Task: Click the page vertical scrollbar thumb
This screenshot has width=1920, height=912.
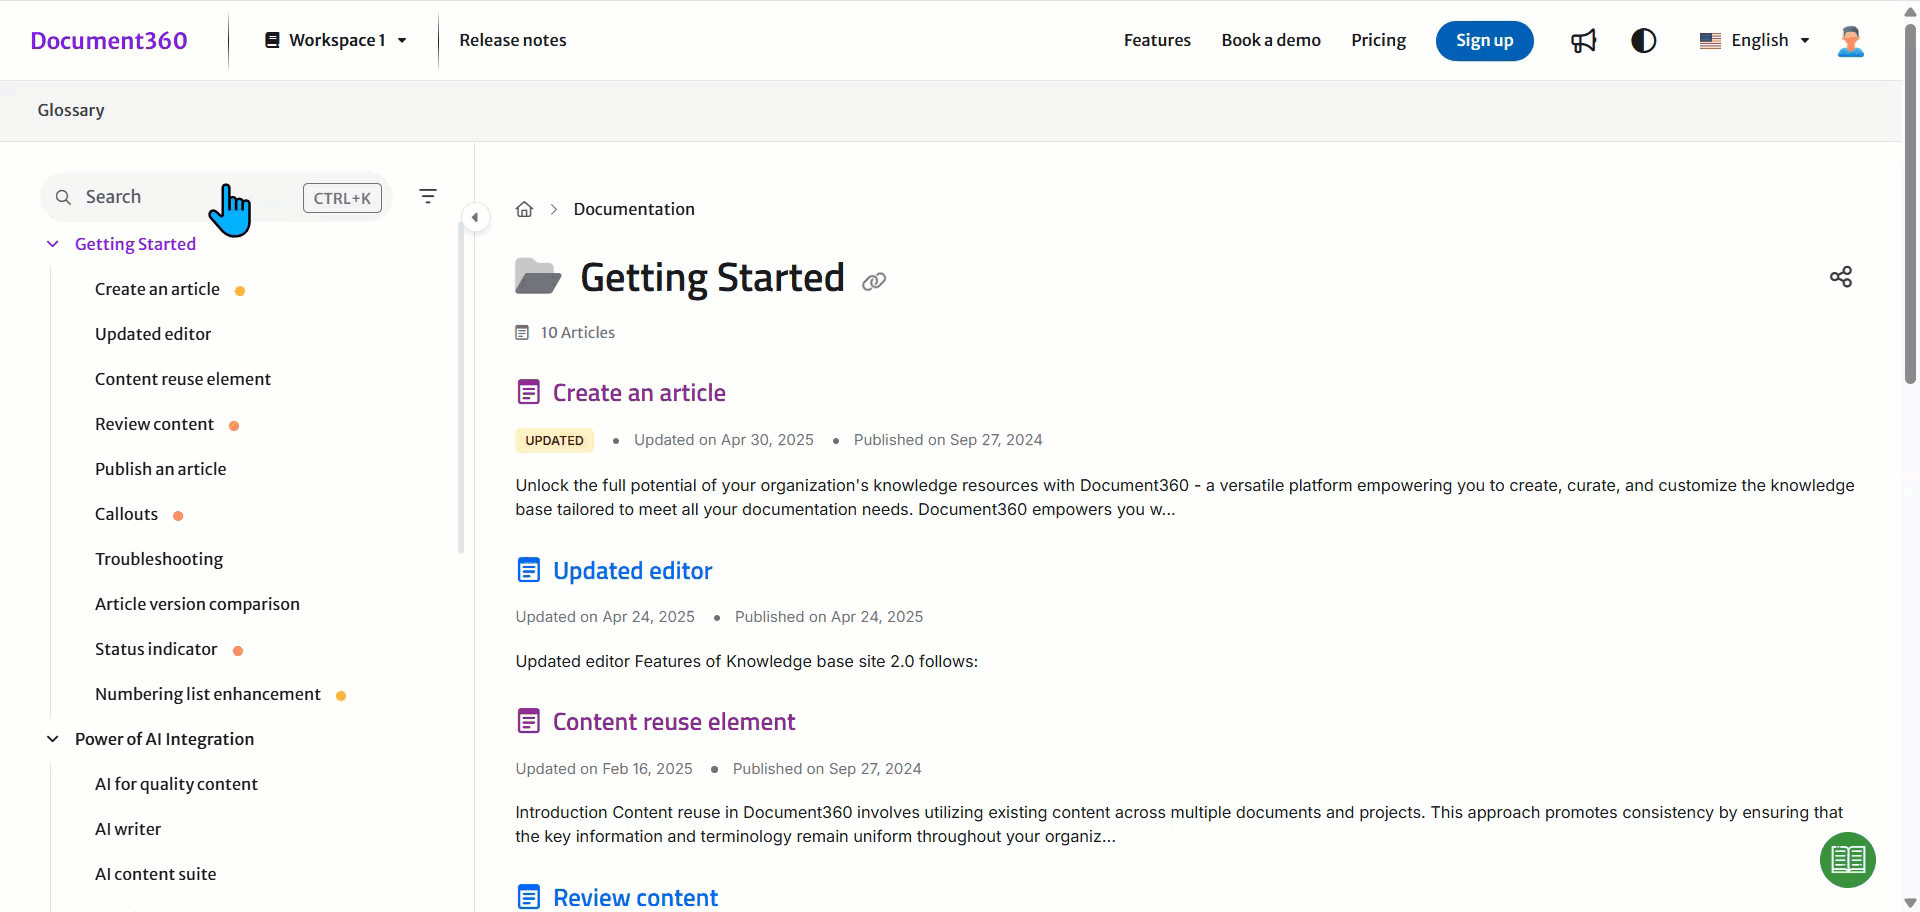Action: tap(1910, 205)
